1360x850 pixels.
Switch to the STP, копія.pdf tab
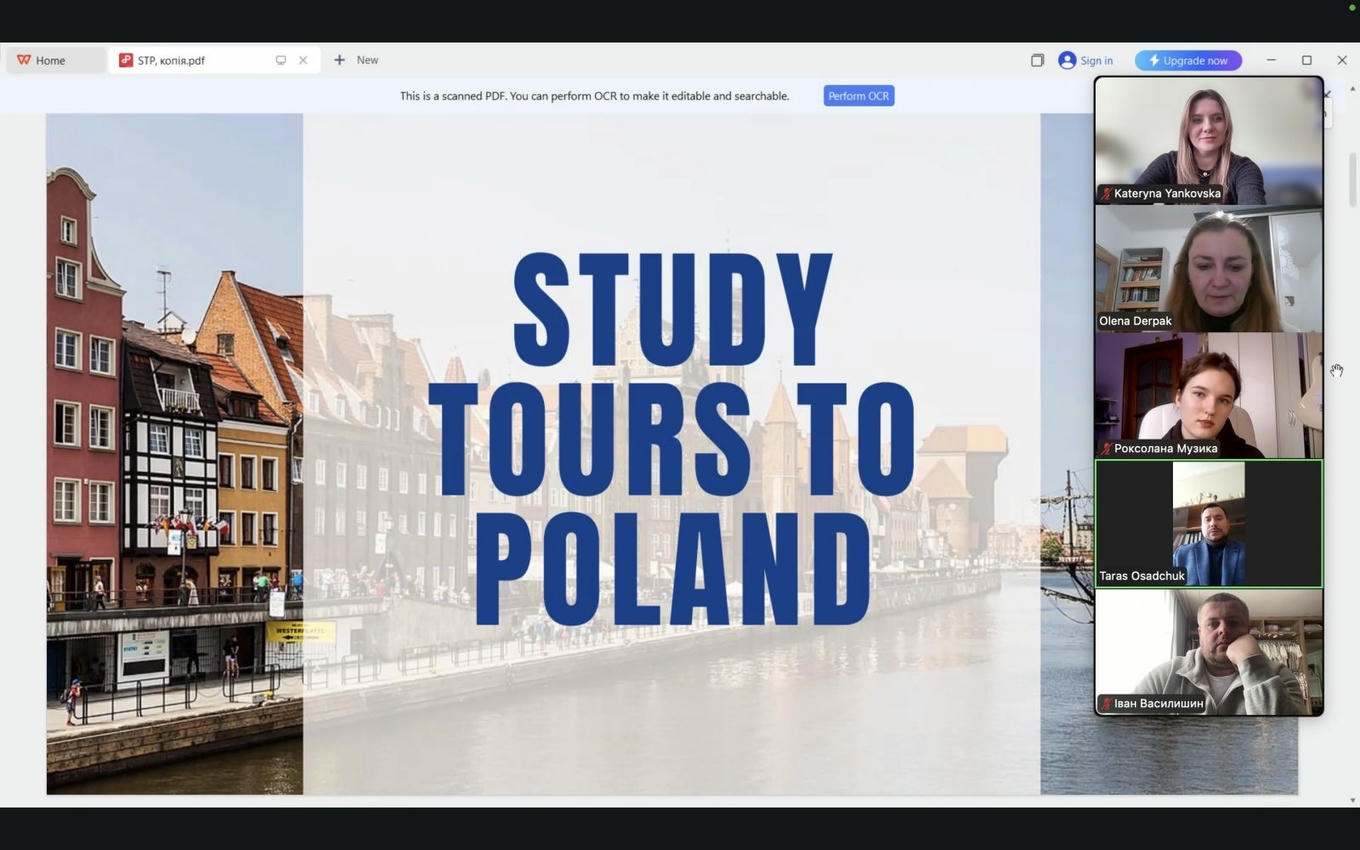[171, 60]
